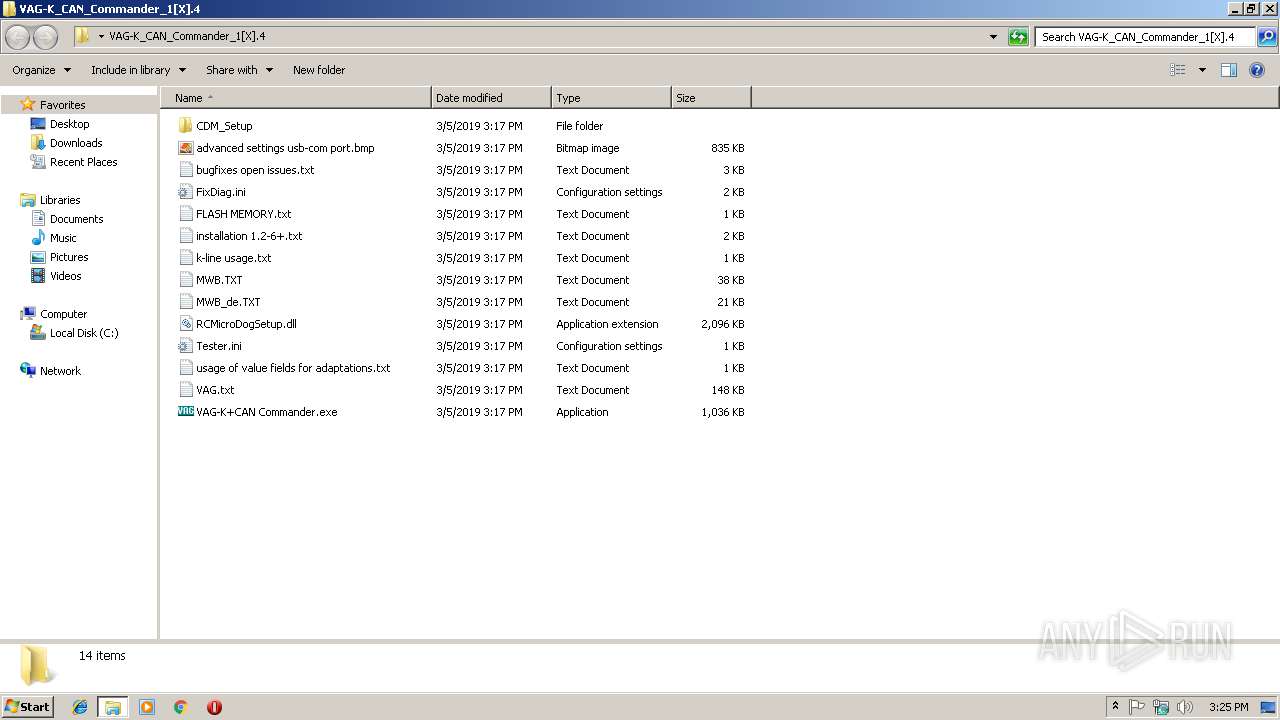The height and width of the screenshot is (720, 1280).
Task: Open Downloads in navigation pane
Action: click(x=76, y=143)
